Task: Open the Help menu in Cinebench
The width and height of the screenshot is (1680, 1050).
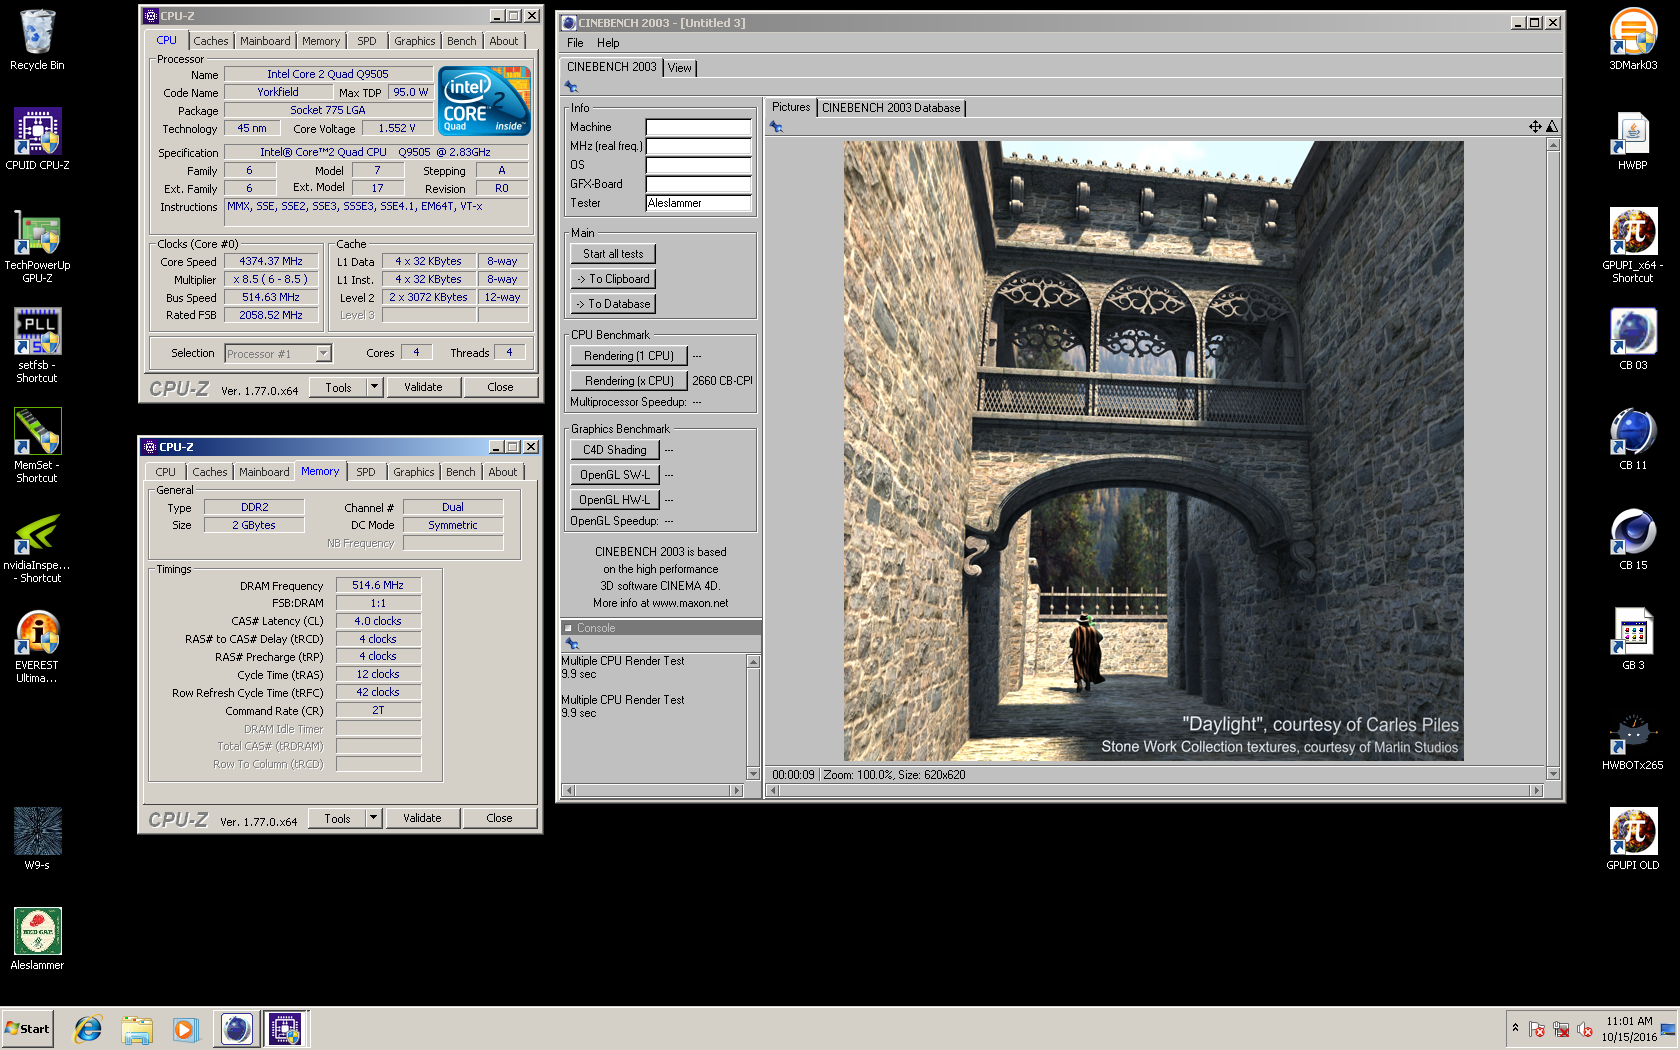Action: (608, 43)
